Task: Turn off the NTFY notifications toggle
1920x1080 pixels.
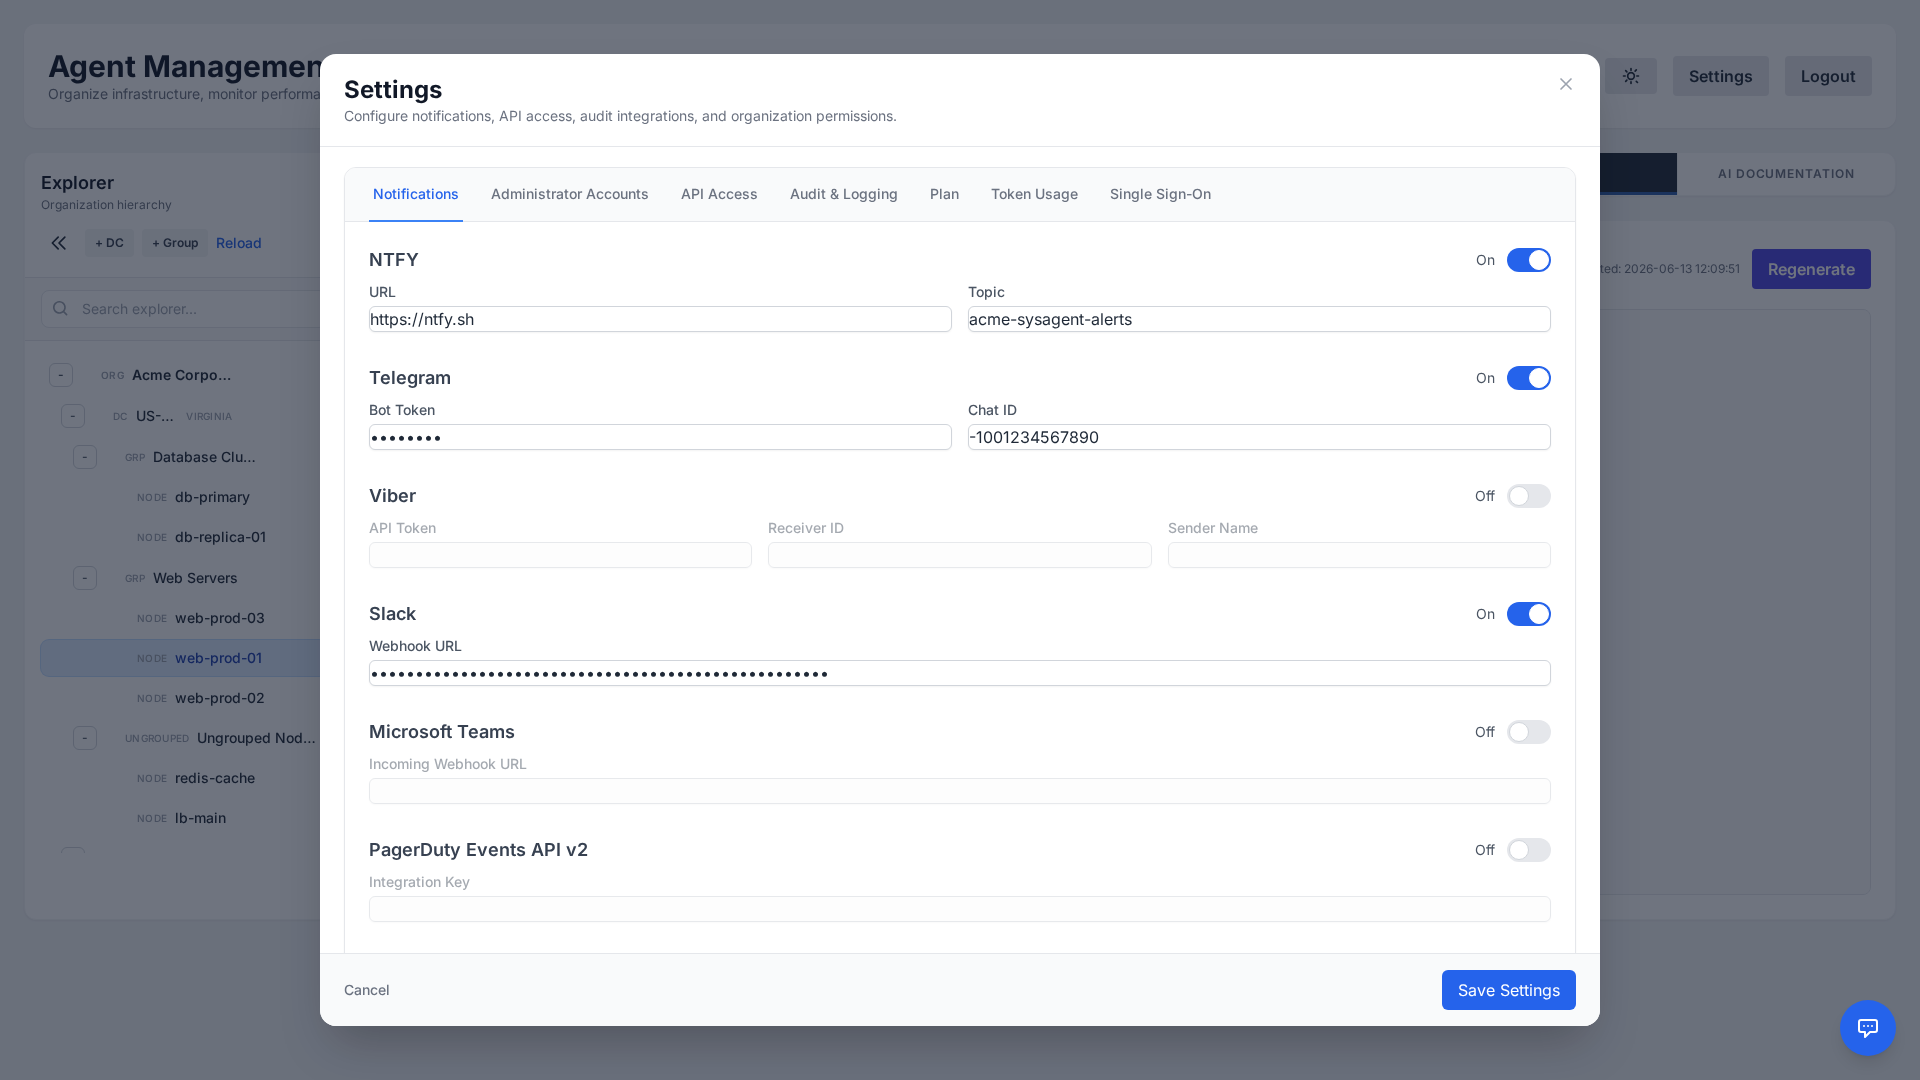Action: coord(1529,260)
